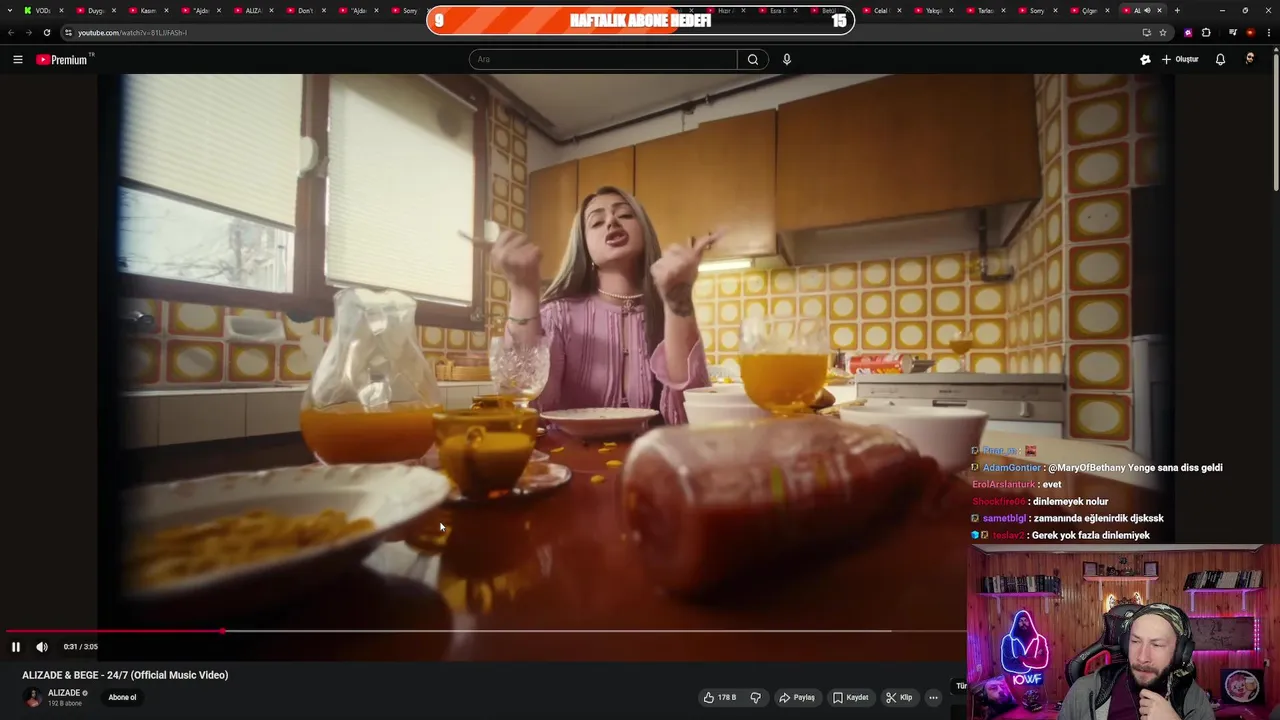Mute the active tab's audio speaker icon
This screenshot has height=720, width=1280.
tap(1147, 10)
